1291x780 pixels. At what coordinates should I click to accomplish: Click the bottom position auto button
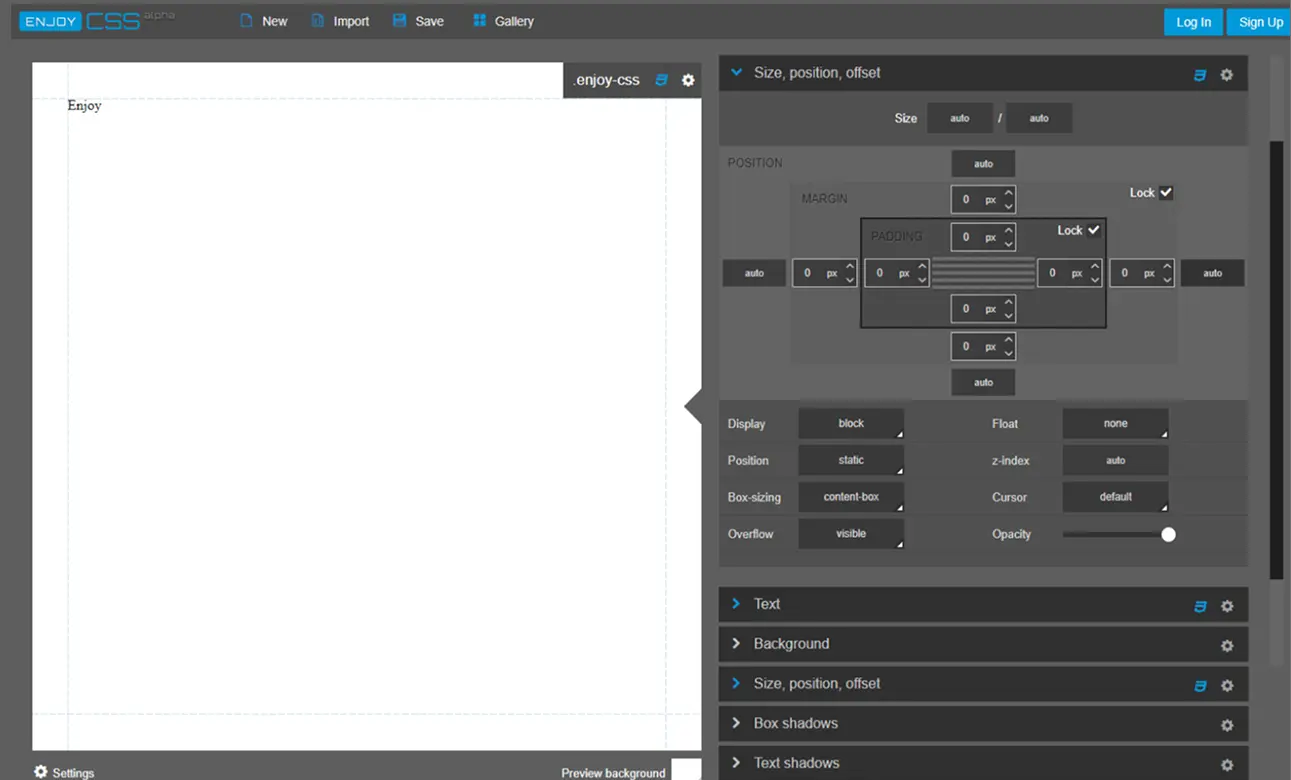point(983,382)
